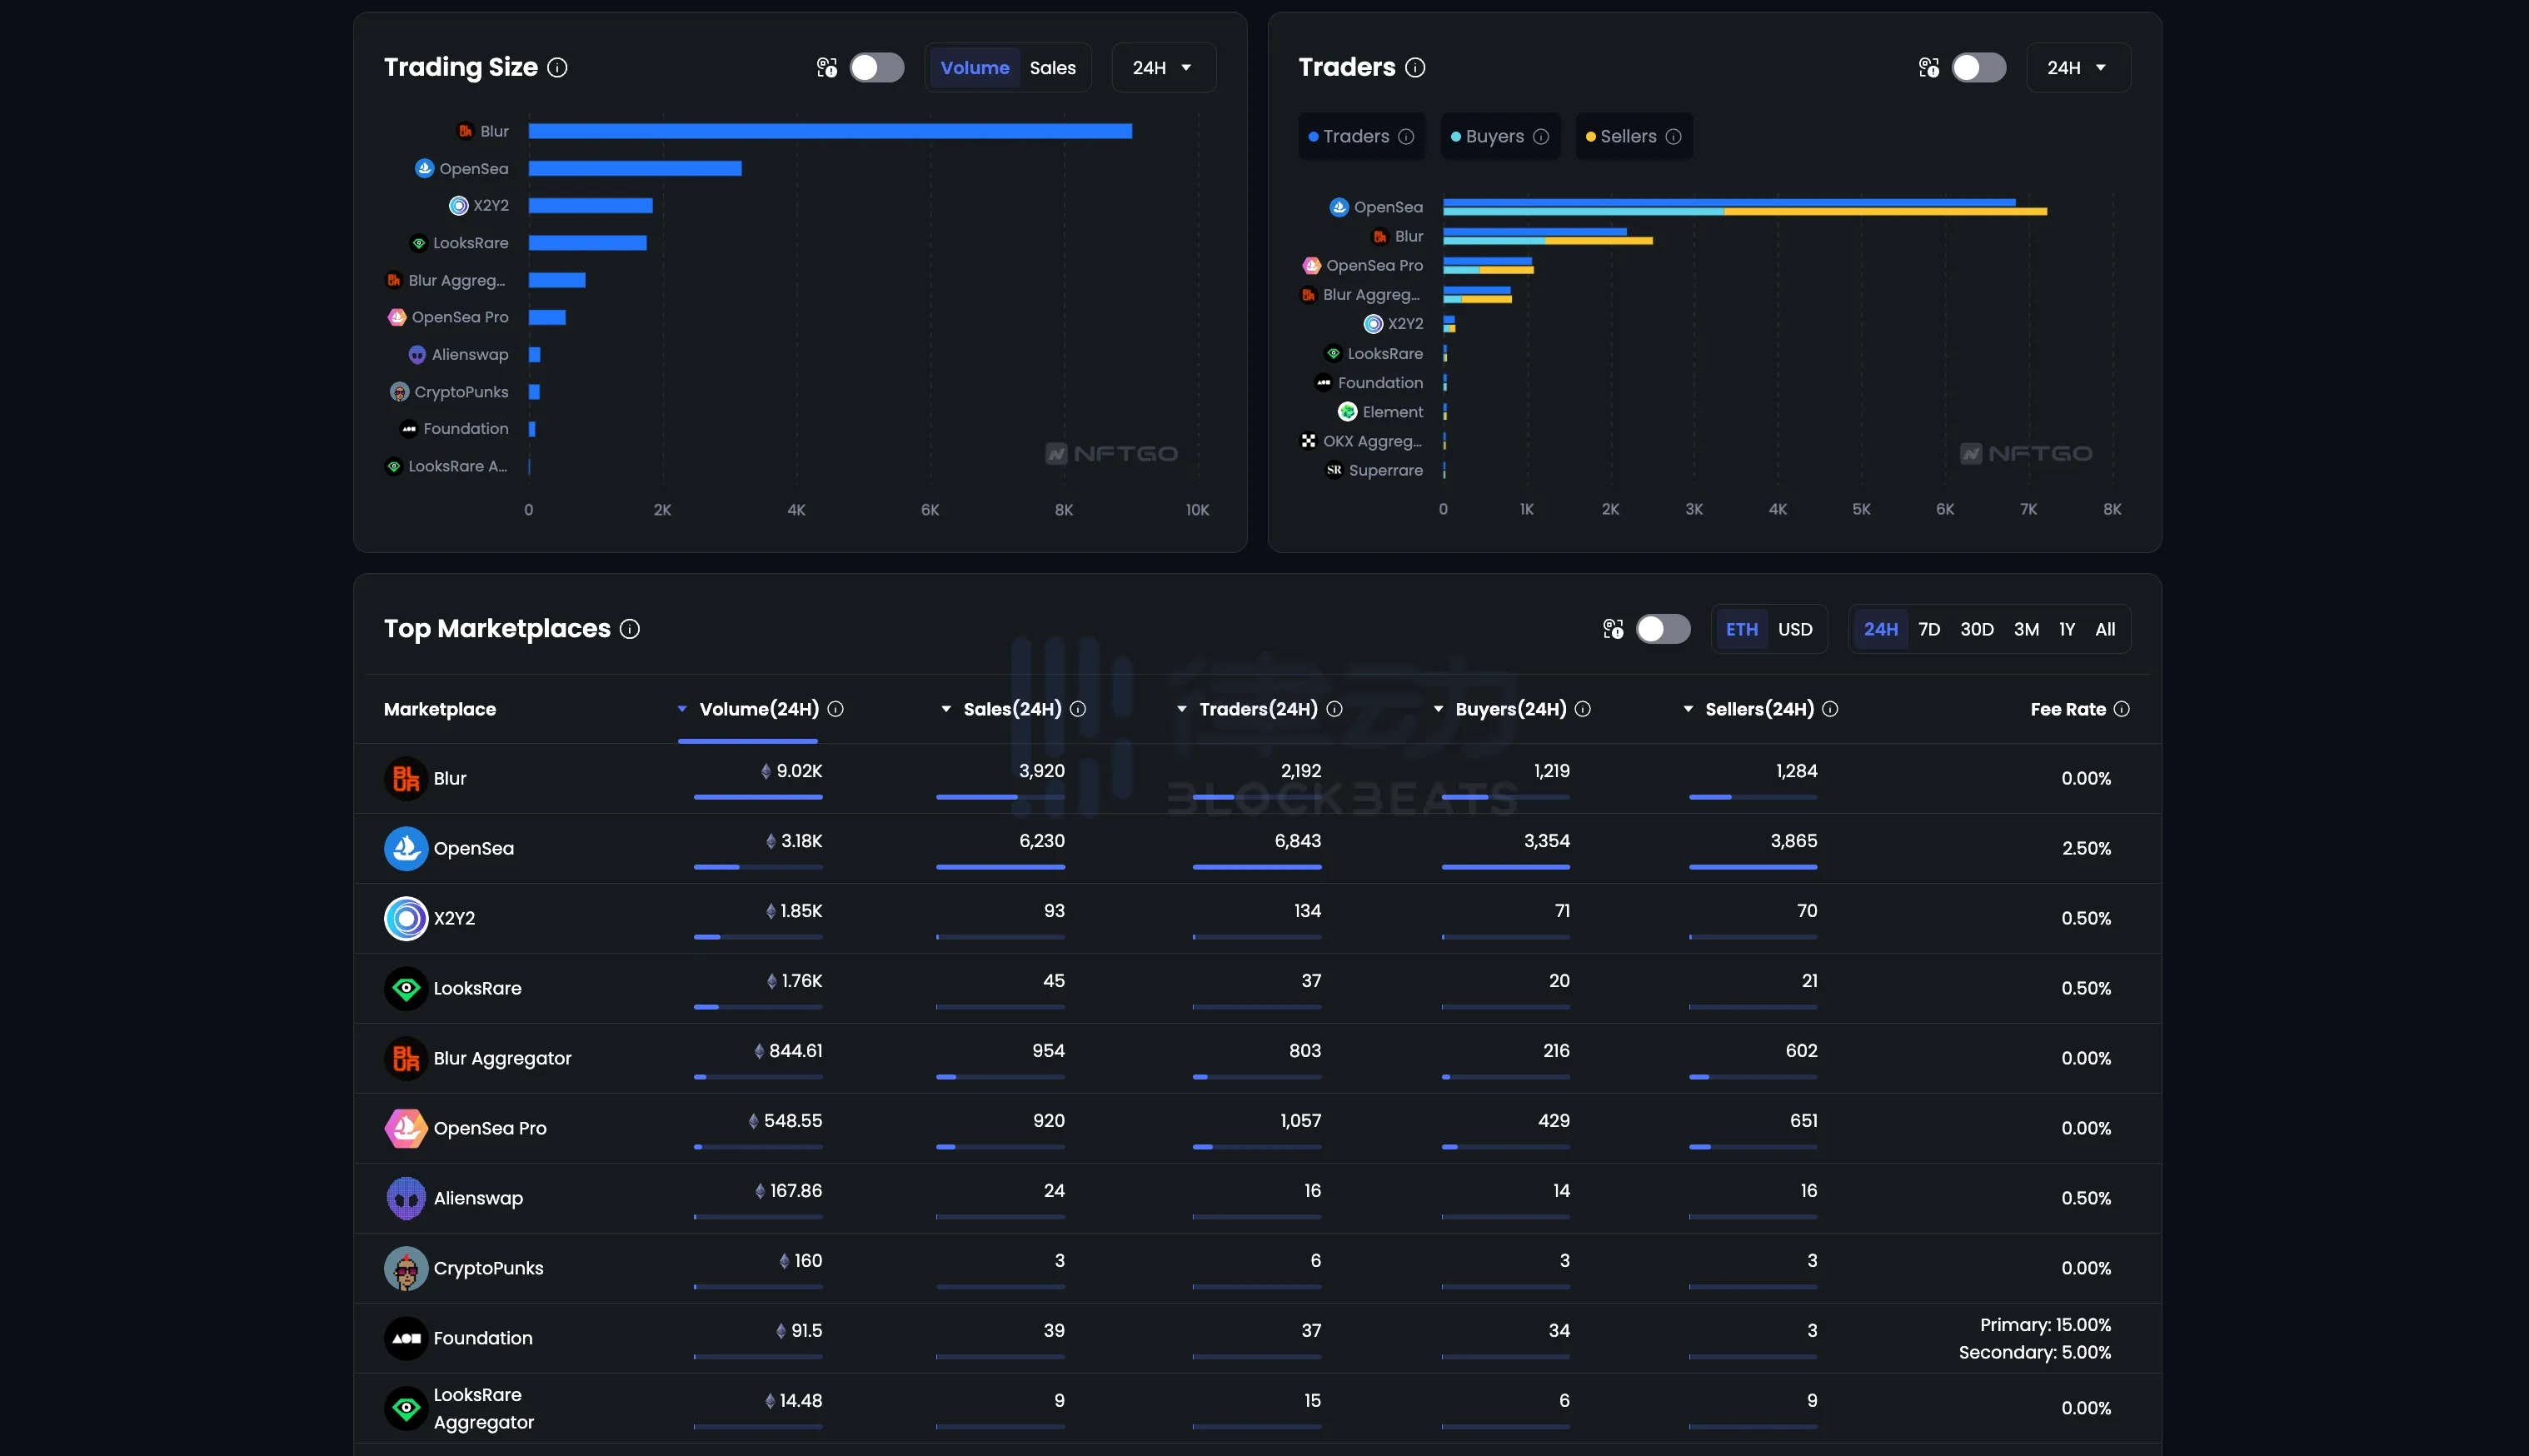Viewport: 2529px width, 1456px height.
Task: Sort table by Volume(24H) column
Action: [759, 709]
